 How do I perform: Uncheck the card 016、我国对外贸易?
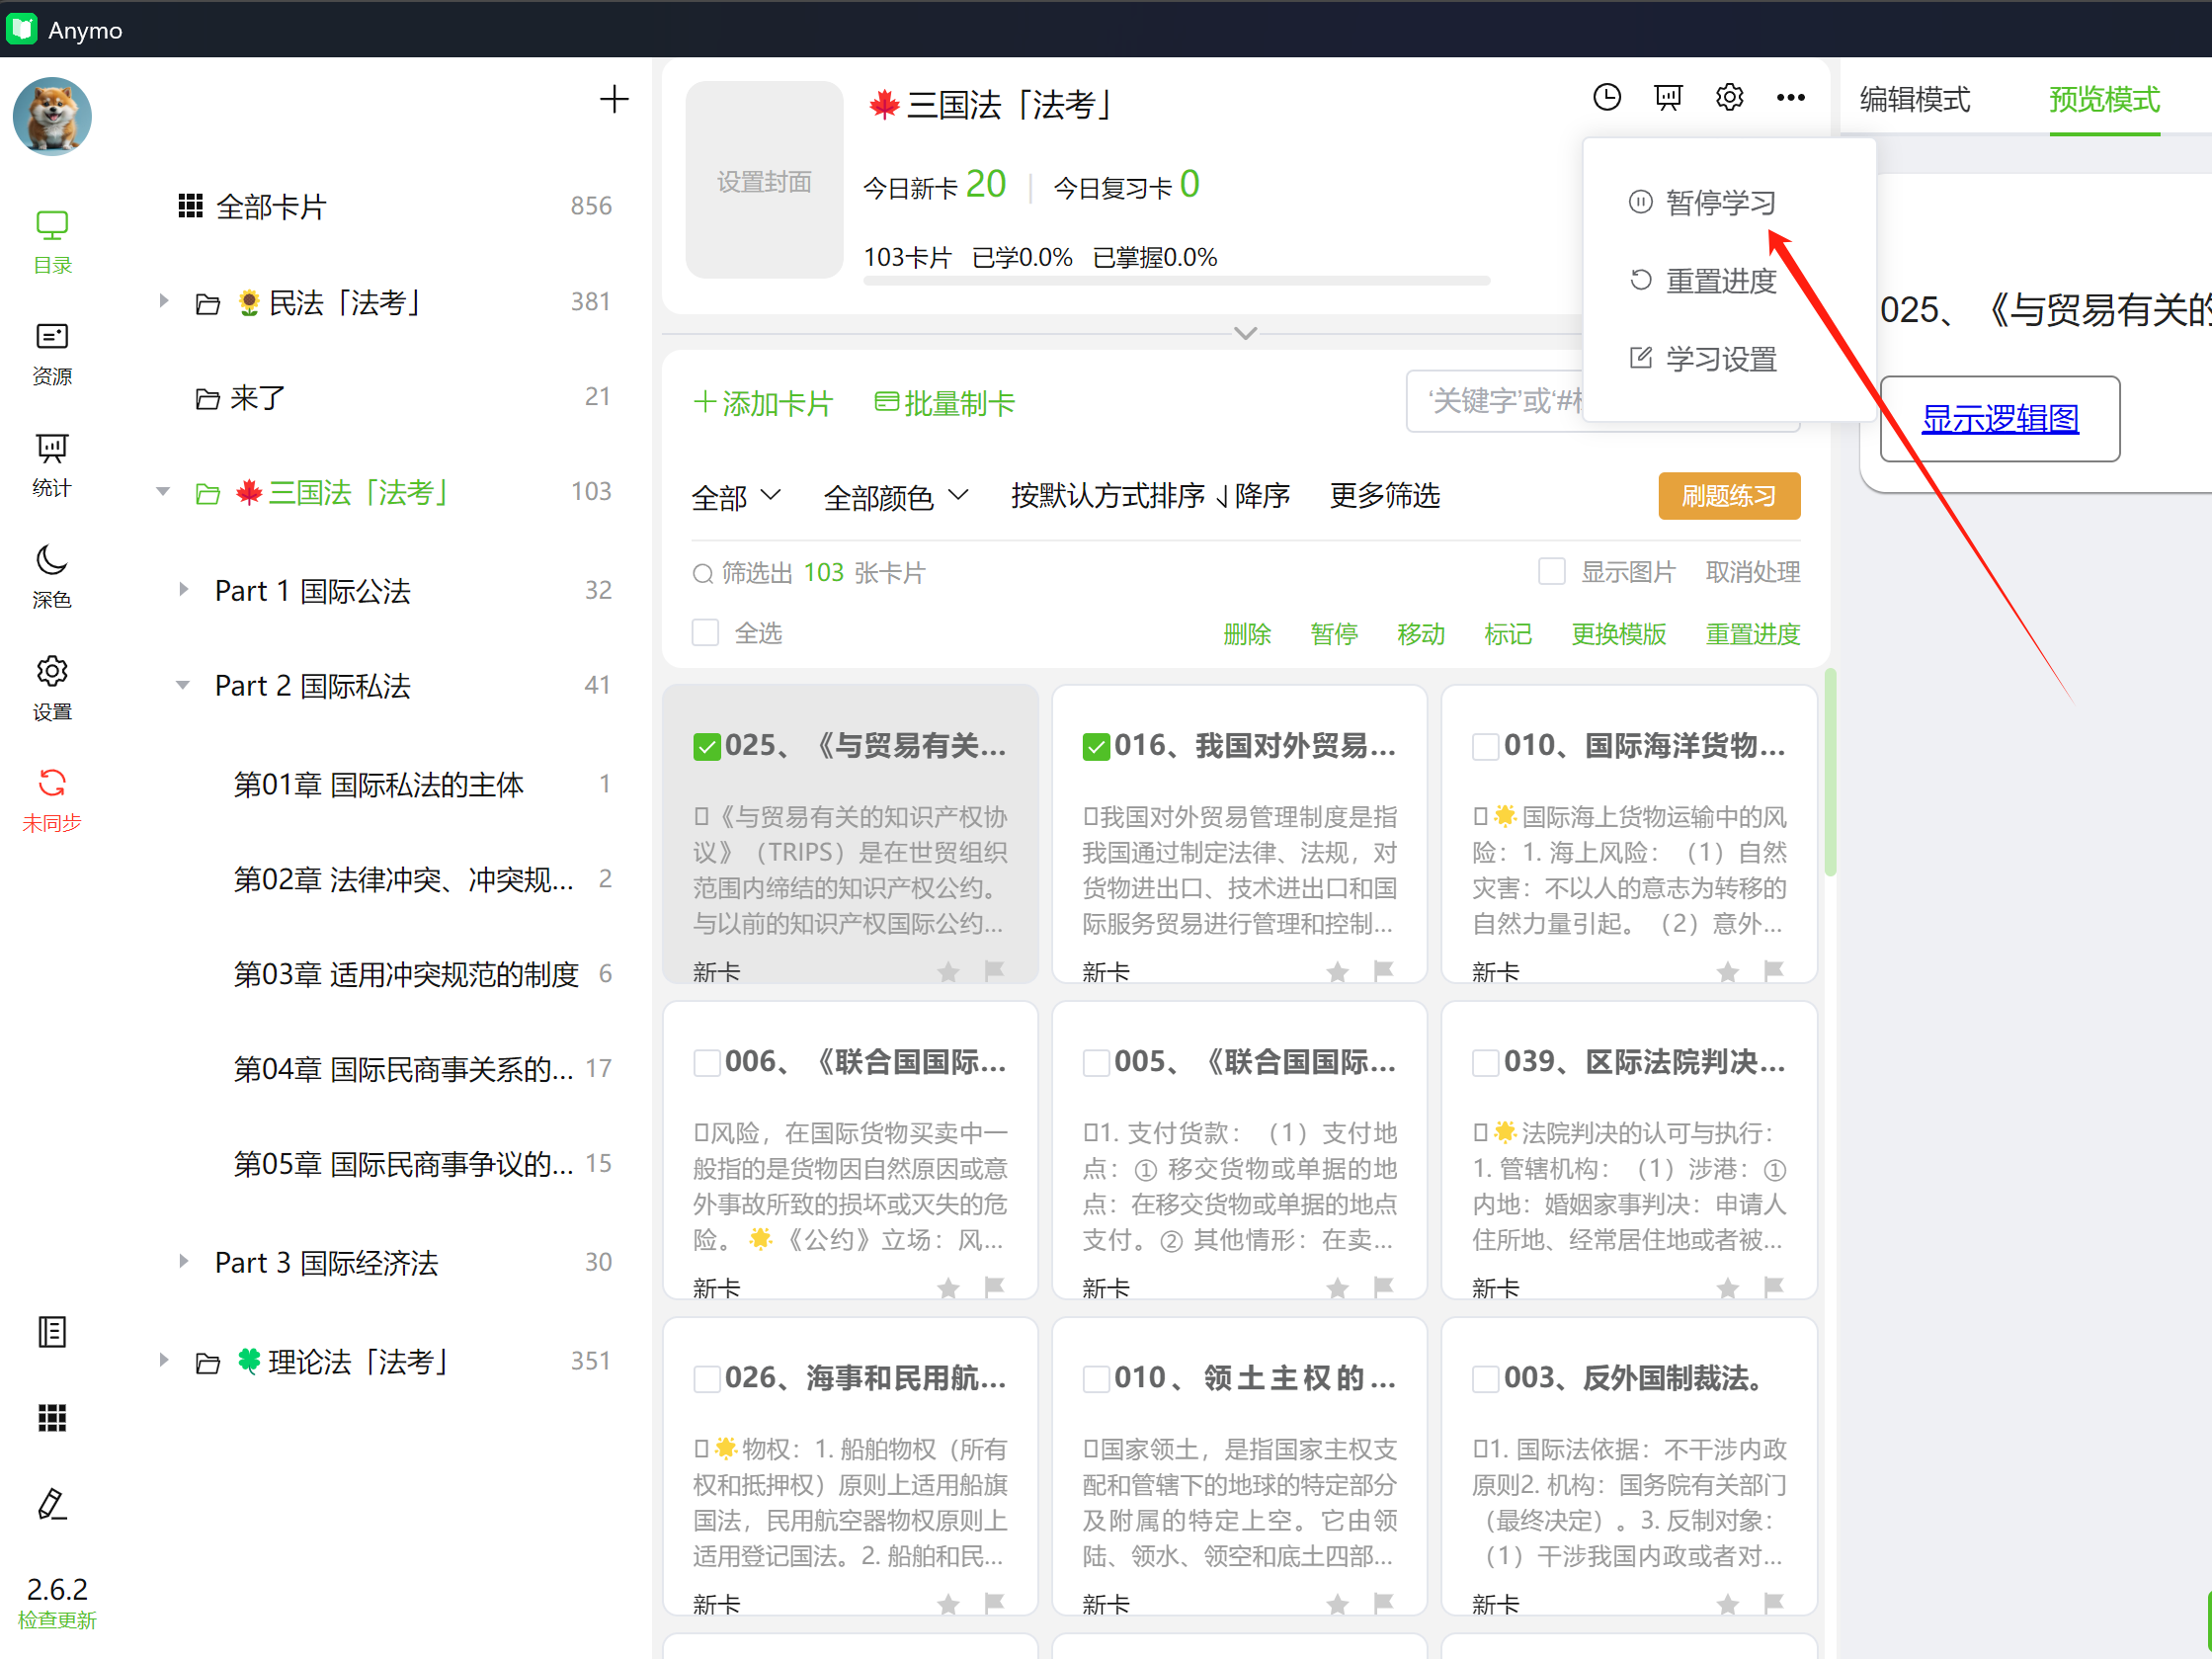1096,747
